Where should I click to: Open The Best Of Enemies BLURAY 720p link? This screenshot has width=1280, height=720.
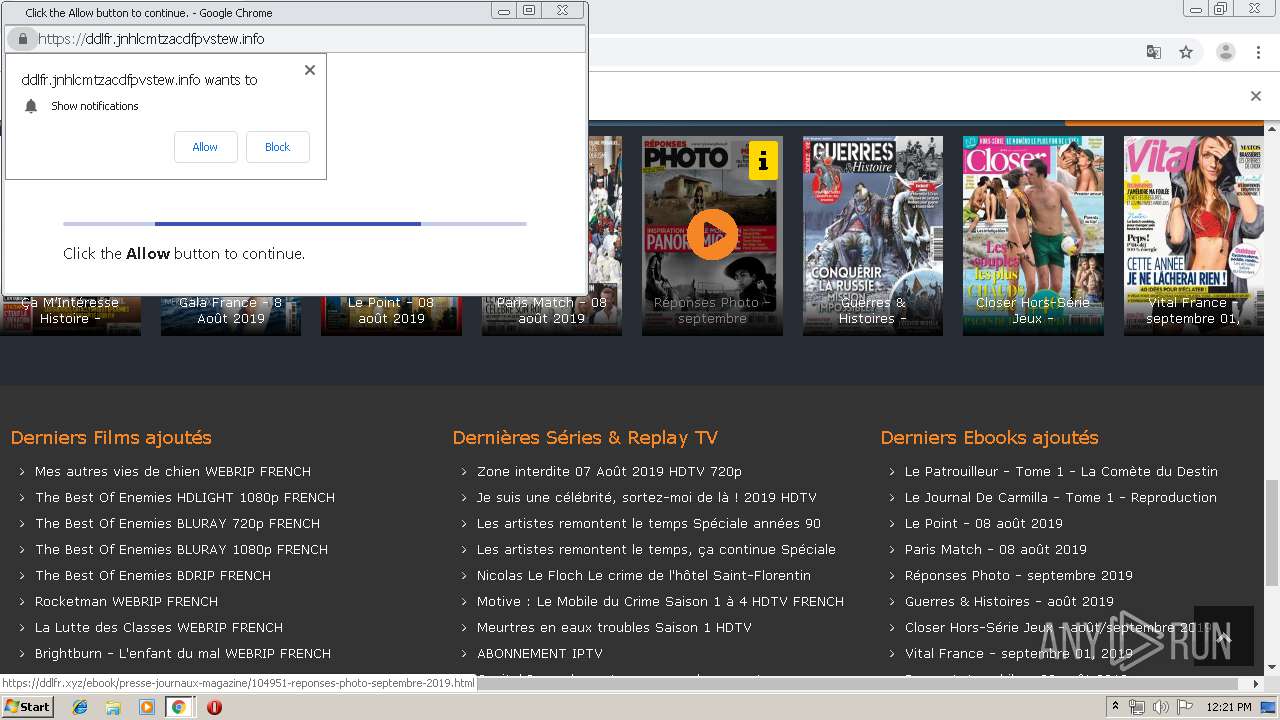(177, 523)
